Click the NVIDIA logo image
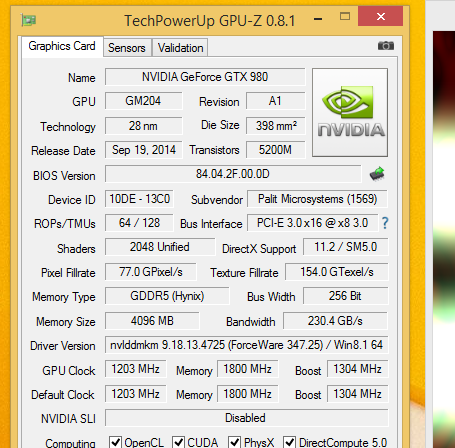Image resolution: width=455 pixels, height=448 pixels. [x=350, y=112]
